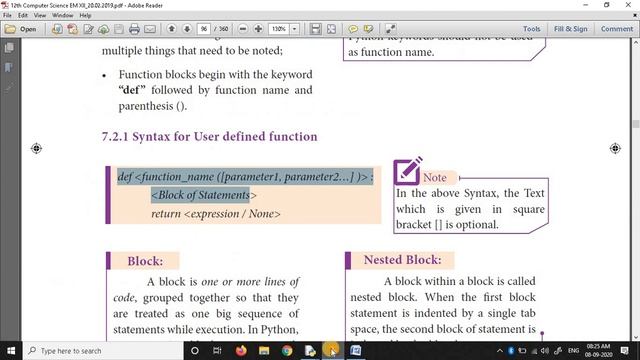Open the Edit menu
This screenshot has height=360, width=640.
(x=23, y=16)
